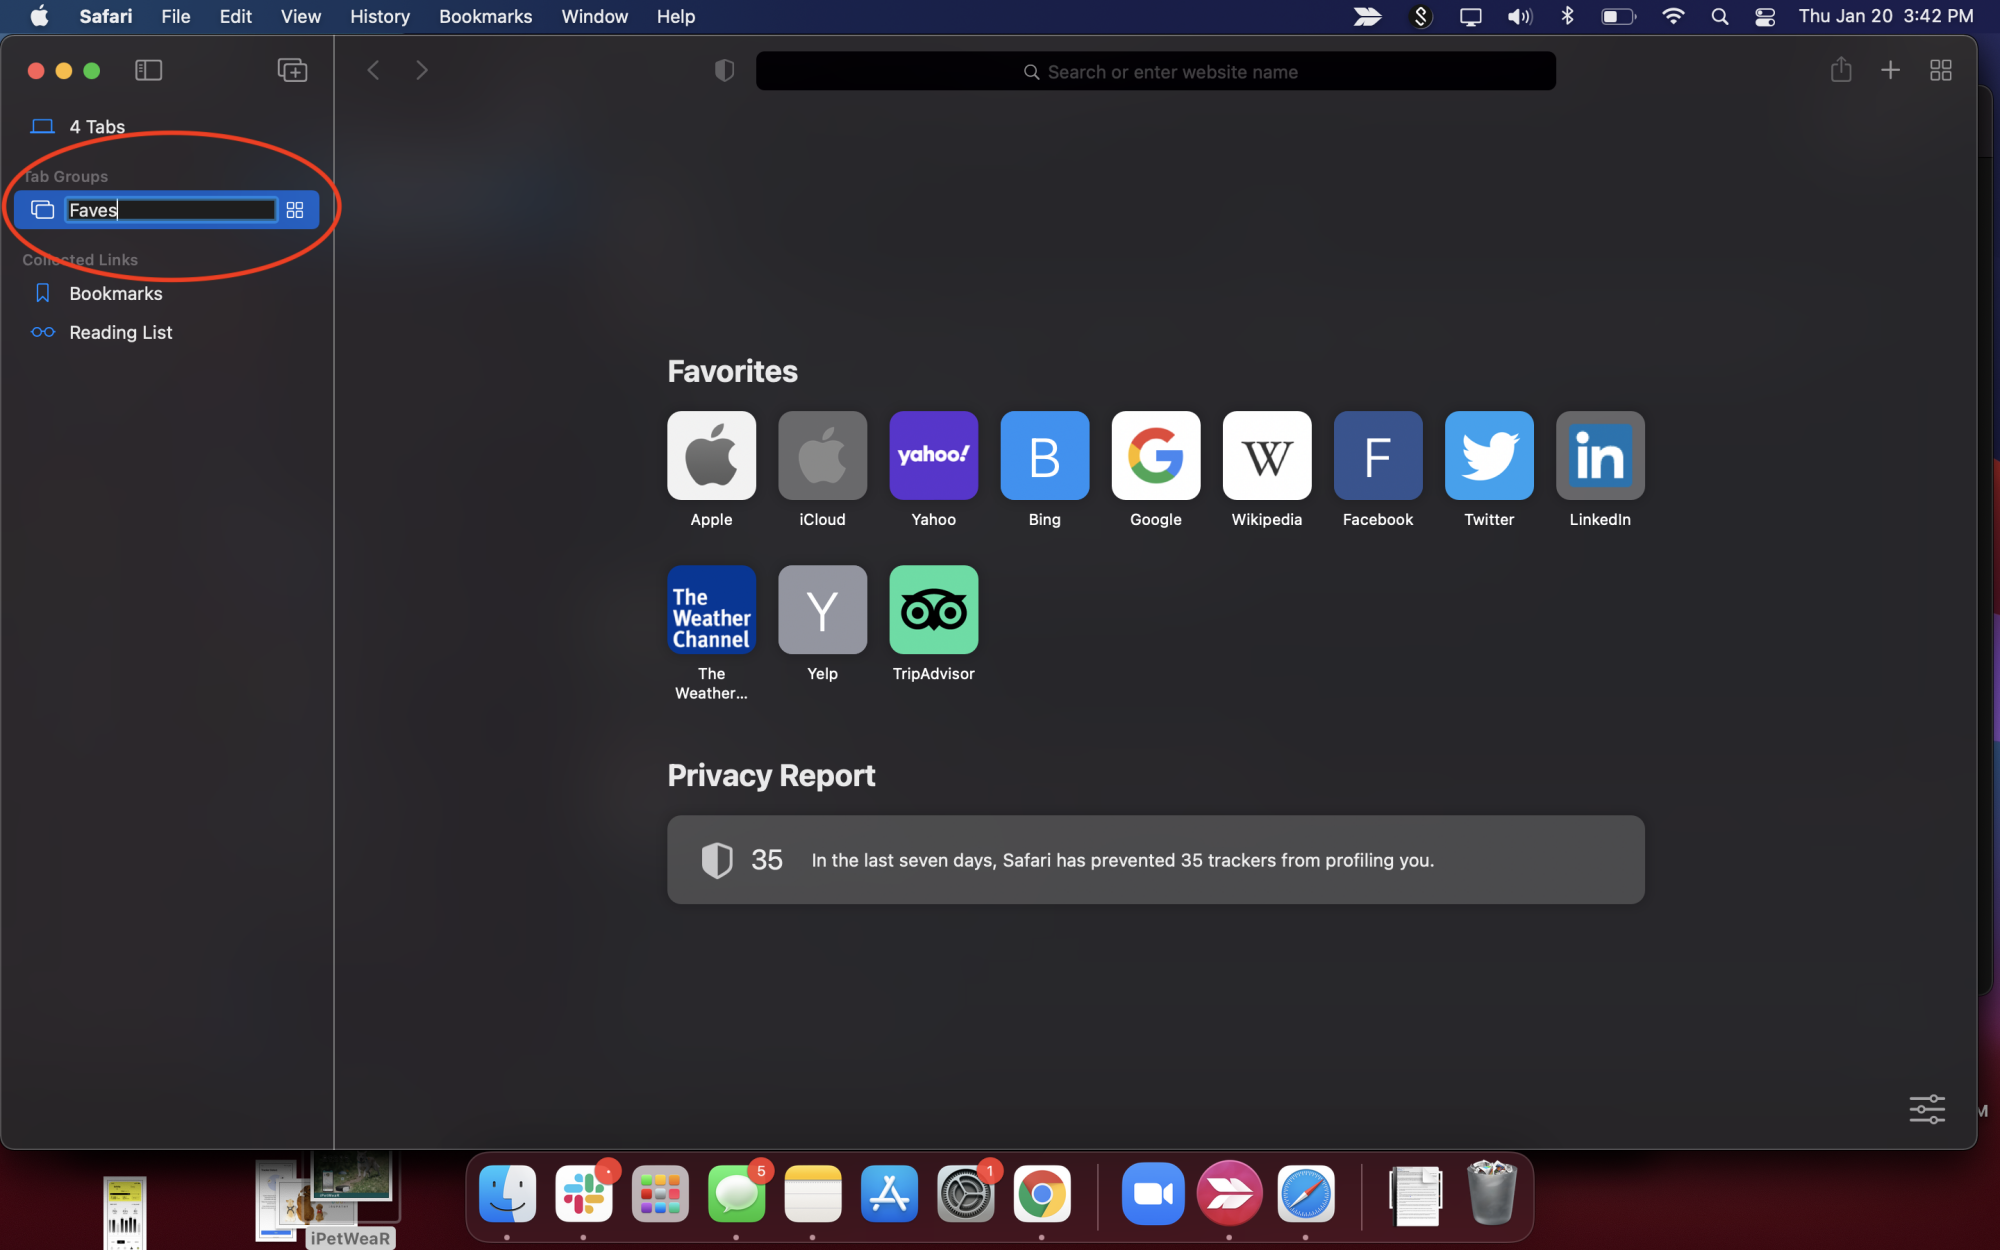Open App Store from the Dock
Image resolution: width=2000 pixels, height=1250 pixels.
(x=888, y=1193)
